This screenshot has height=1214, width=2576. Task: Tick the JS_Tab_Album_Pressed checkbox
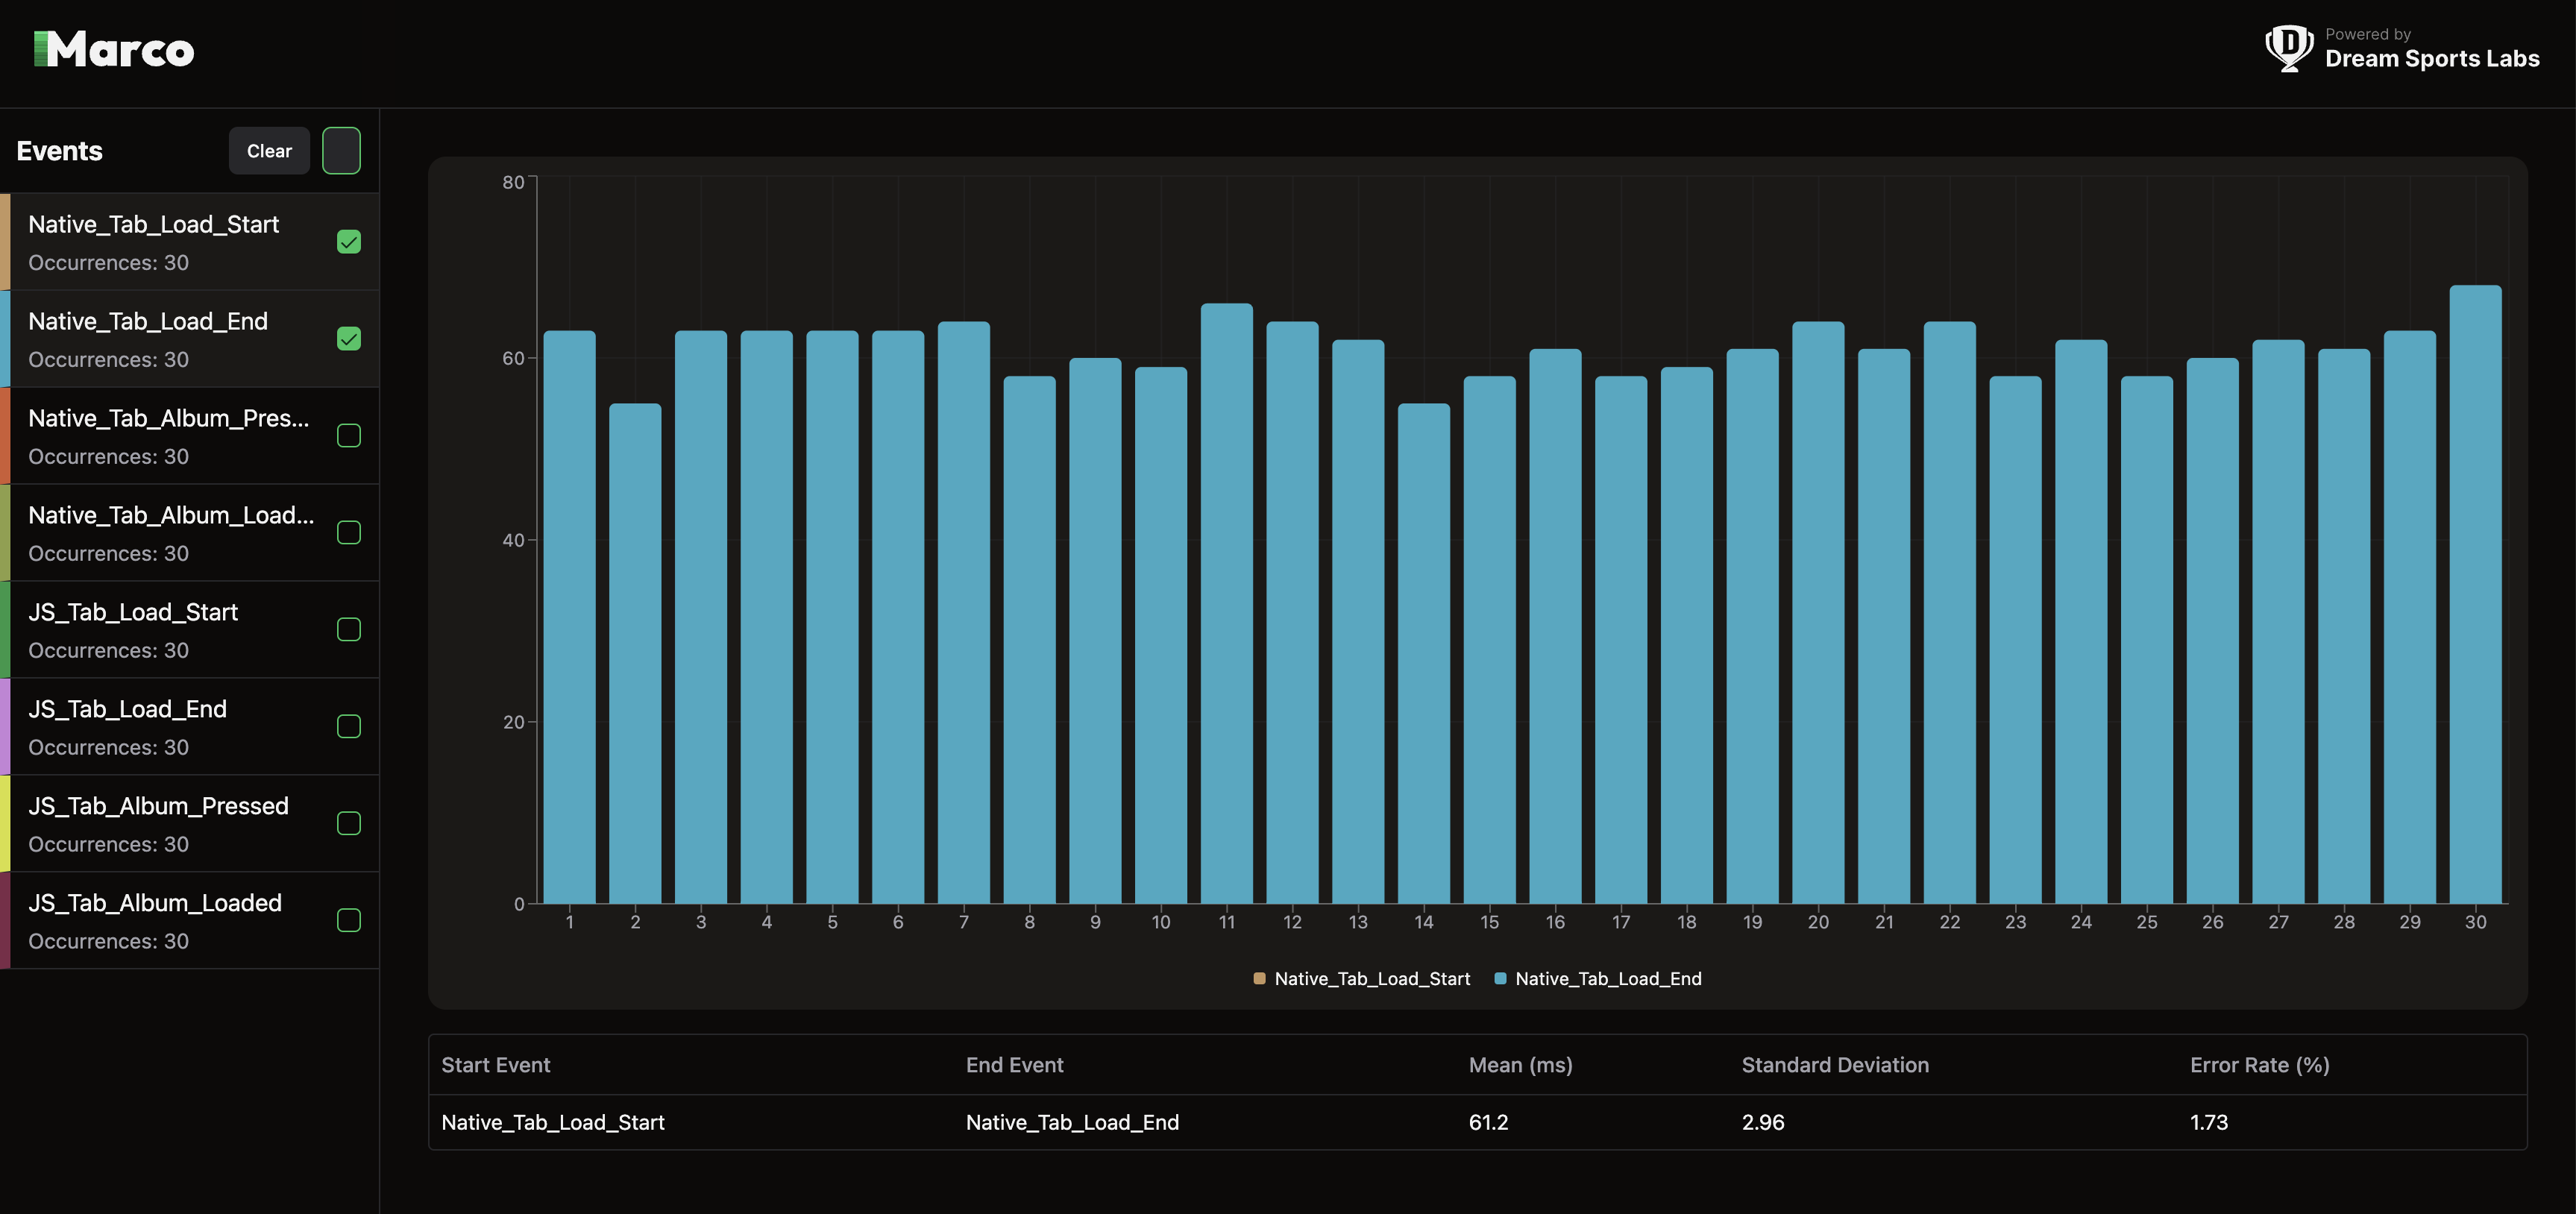pos(348,824)
